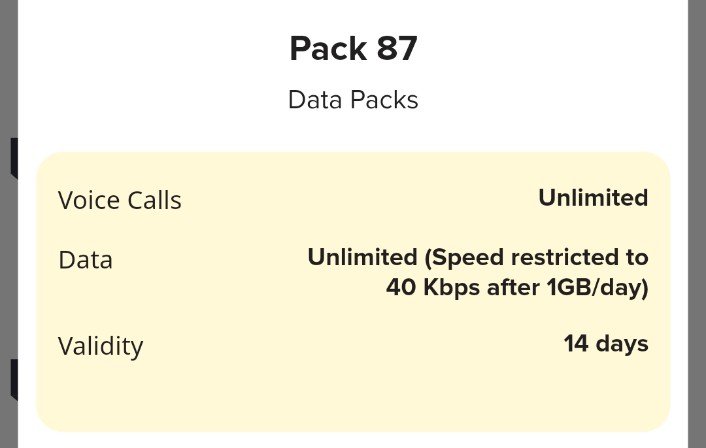Click the lower dark element on left edge
Image resolution: width=706 pixels, height=448 pixels.
(14, 380)
